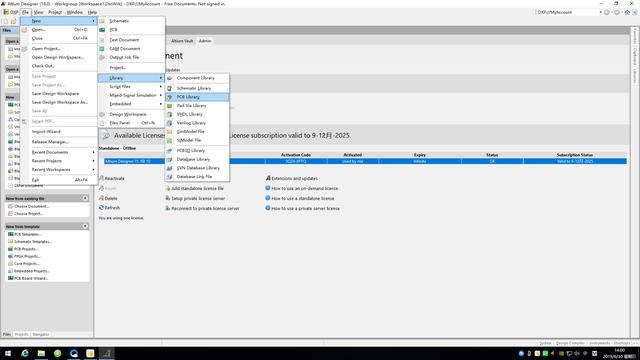Click the Output Job File icon

point(102,57)
